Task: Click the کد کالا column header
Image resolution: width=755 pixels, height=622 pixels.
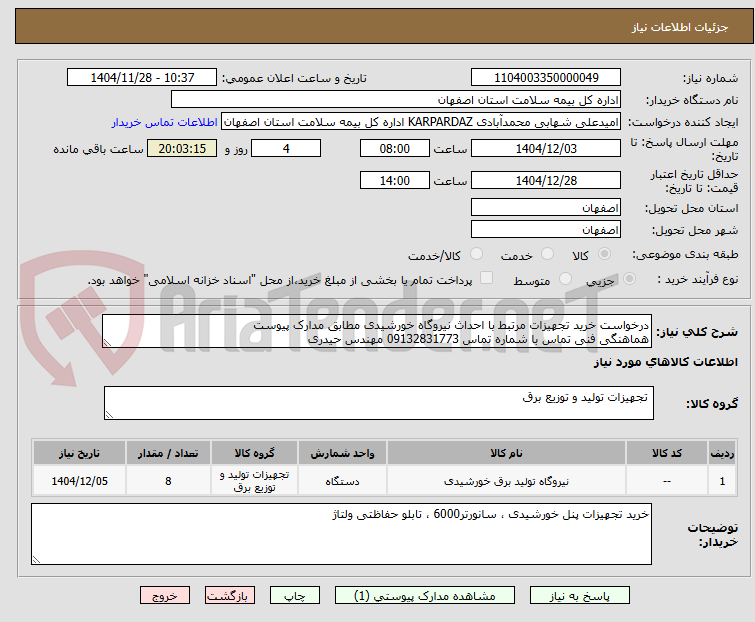Action: click(666, 453)
